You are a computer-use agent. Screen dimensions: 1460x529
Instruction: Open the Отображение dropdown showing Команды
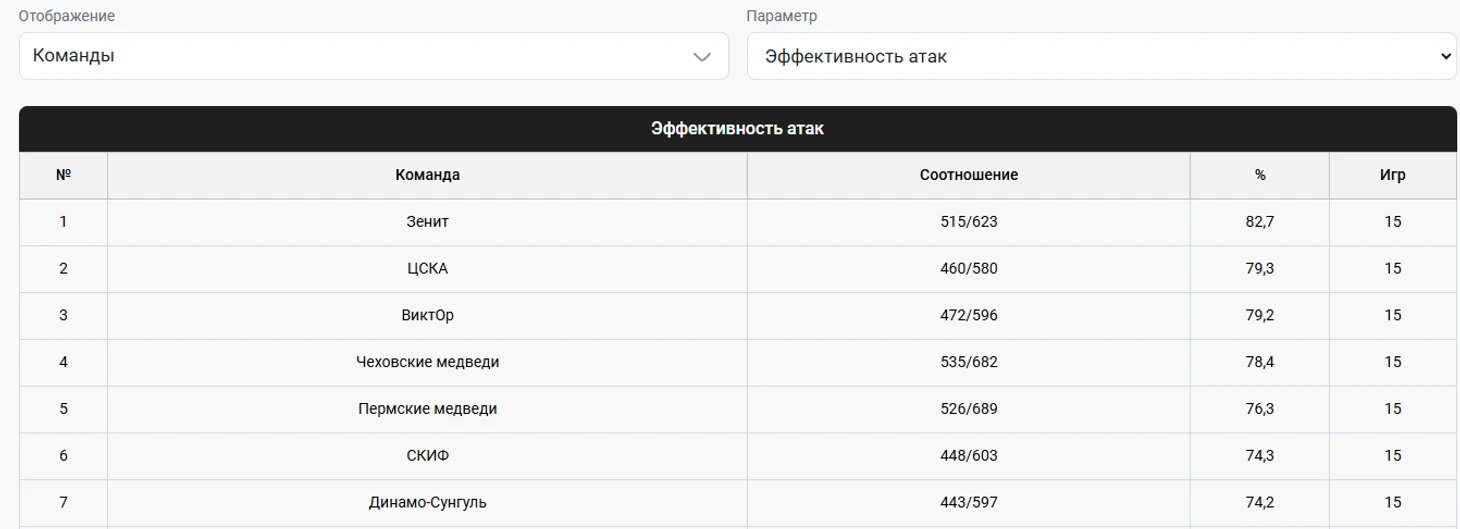(374, 56)
